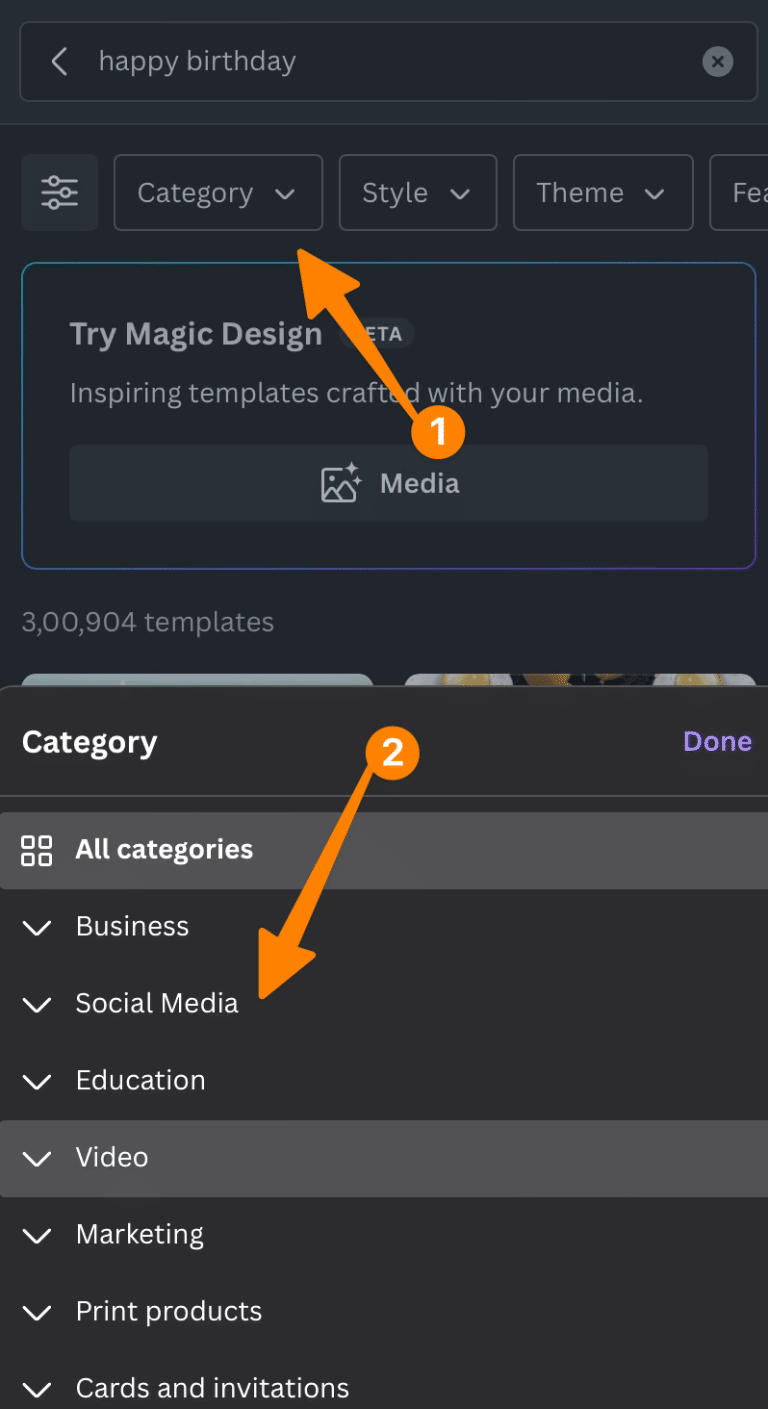Tap Done to apply category selection
Screen dimensions: 768x1409
tap(717, 742)
